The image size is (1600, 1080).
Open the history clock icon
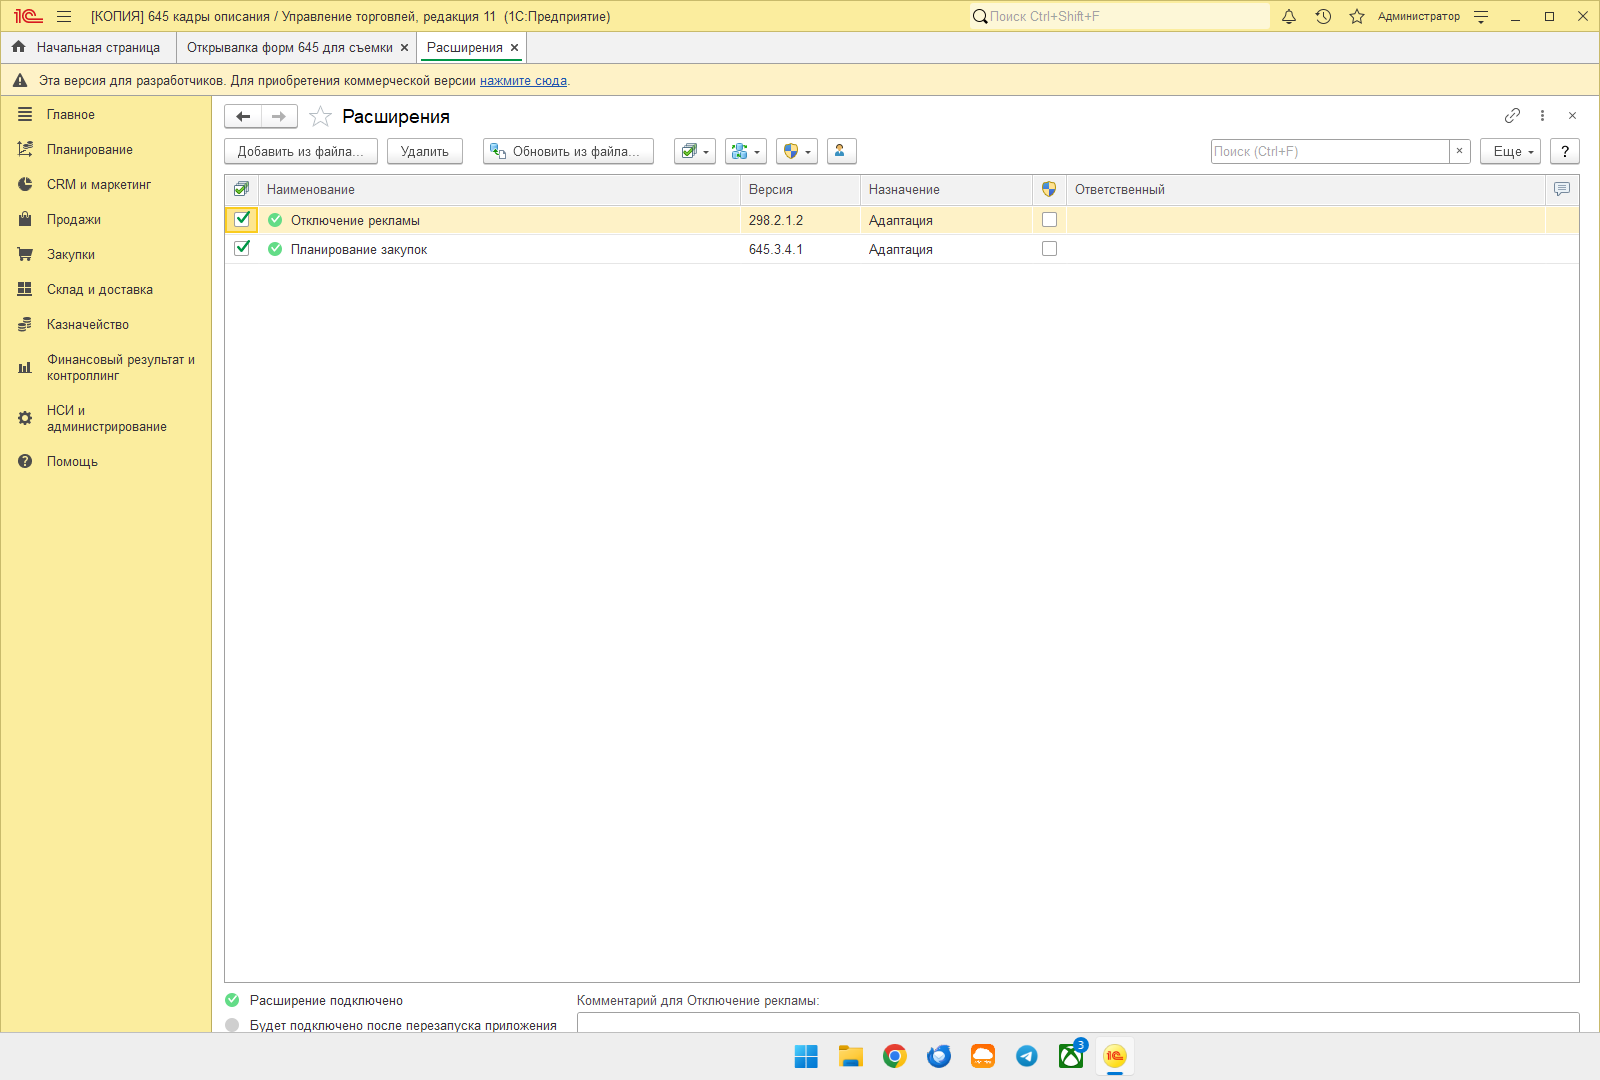1323,16
